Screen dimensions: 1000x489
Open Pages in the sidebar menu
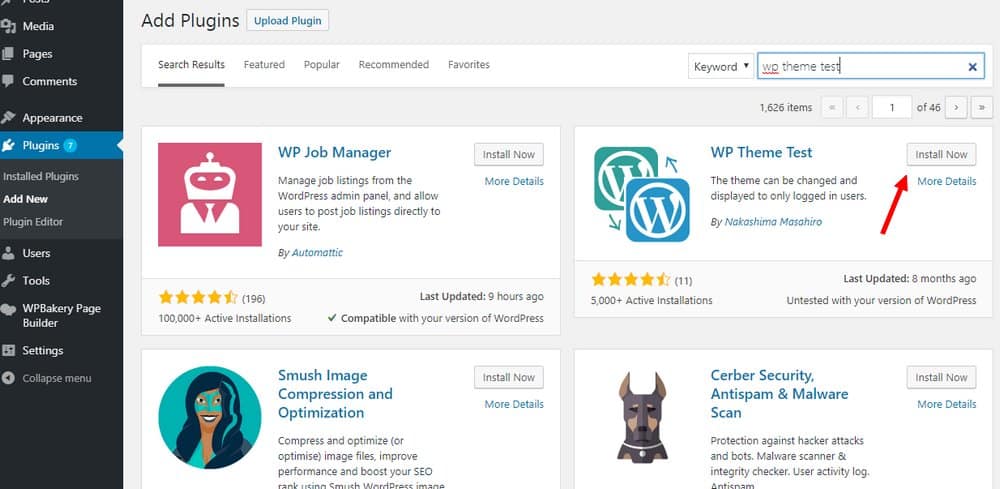[x=37, y=54]
